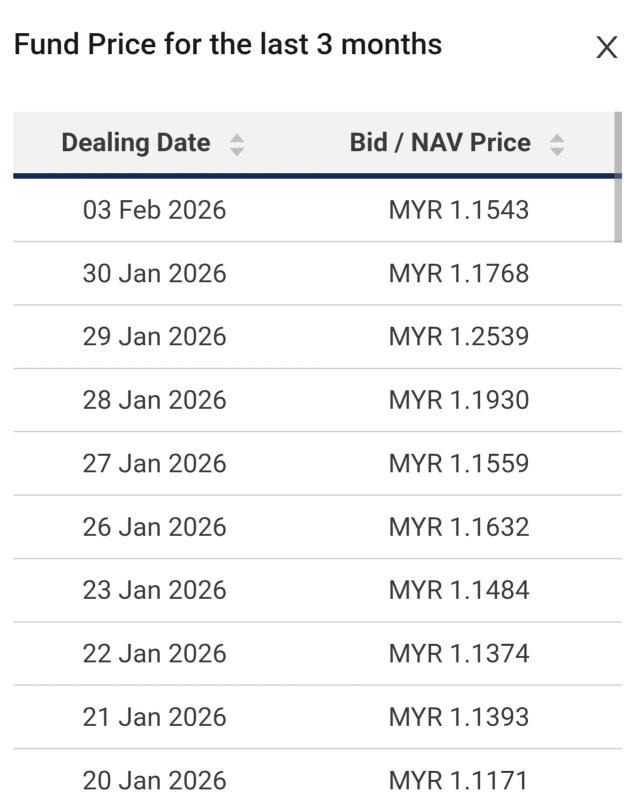Select the 23 Jan 2026 row date
The width and height of the screenshot is (640, 807).
click(x=154, y=590)
